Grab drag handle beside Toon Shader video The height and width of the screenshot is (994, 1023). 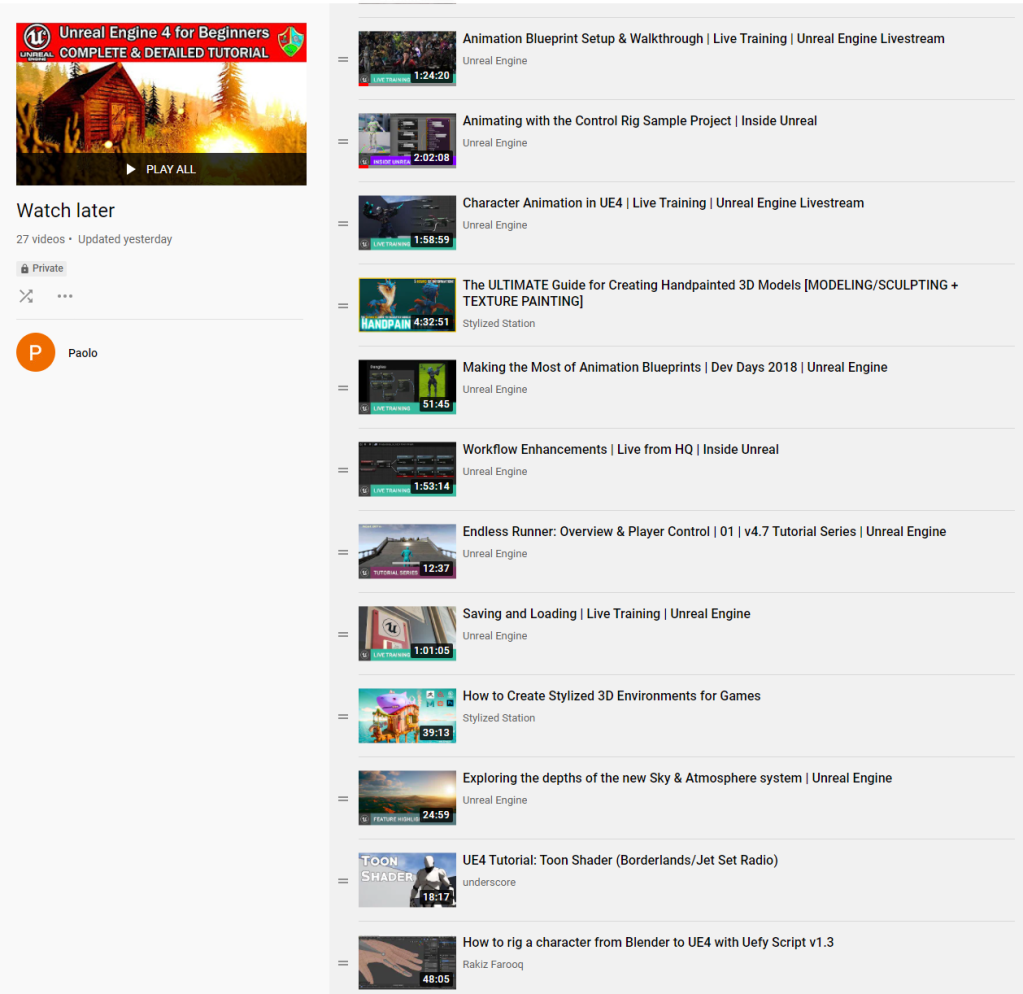343,881
